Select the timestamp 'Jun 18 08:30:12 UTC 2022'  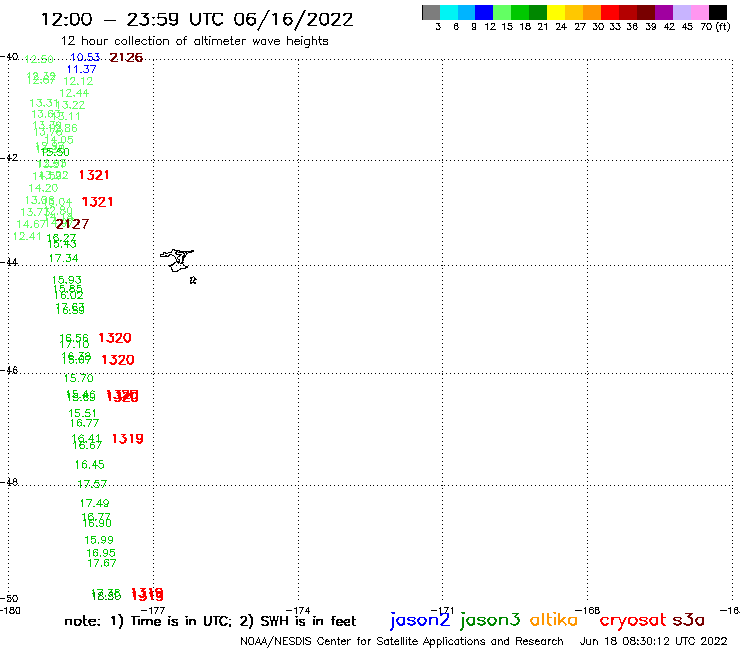(654, 641)
